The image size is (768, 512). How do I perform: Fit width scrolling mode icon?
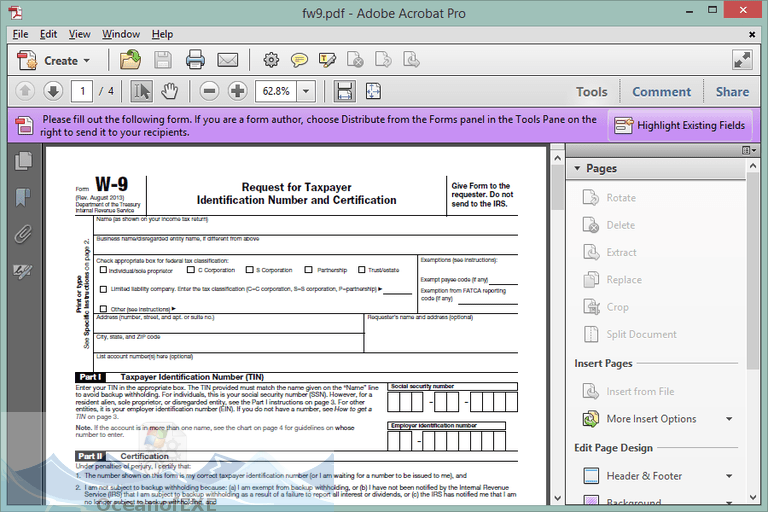pyautogui.click(x=344, y=92)
